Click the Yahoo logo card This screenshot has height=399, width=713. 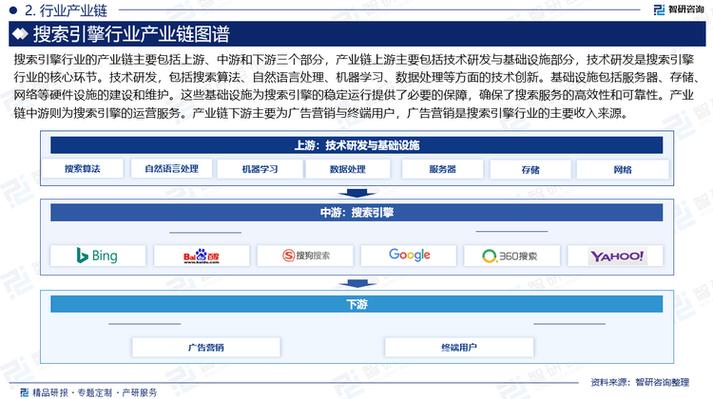click(x=615, y=256)
